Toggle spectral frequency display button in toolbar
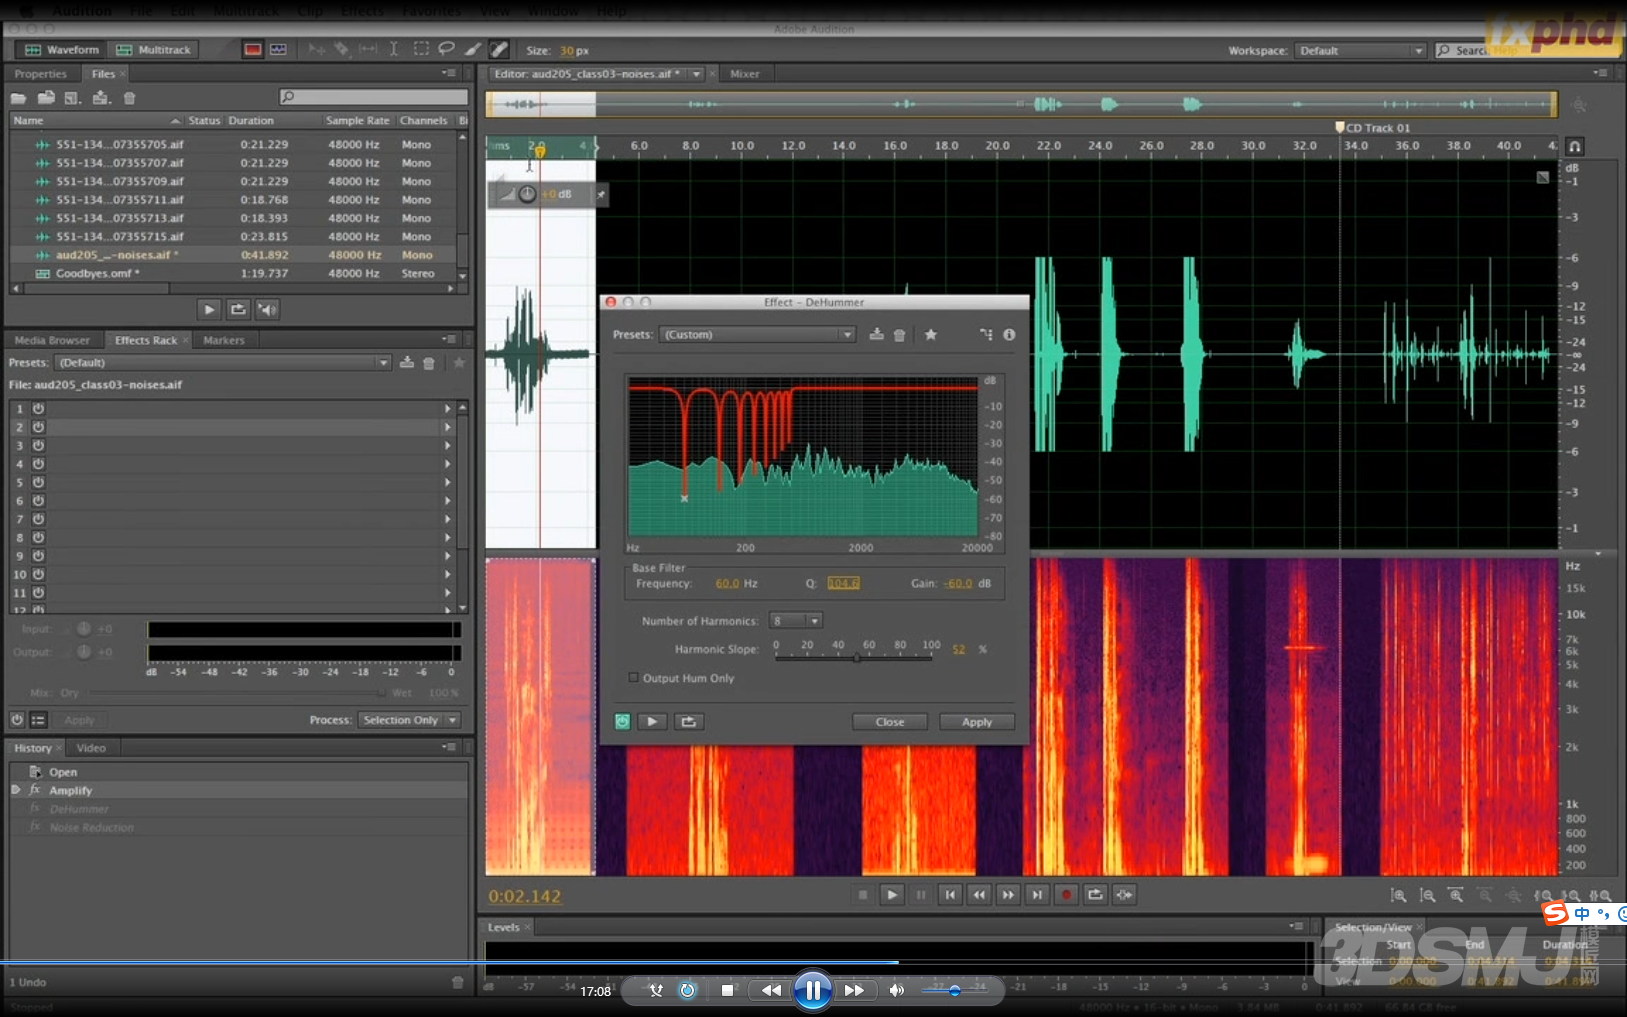 click(x=253, y=50)
